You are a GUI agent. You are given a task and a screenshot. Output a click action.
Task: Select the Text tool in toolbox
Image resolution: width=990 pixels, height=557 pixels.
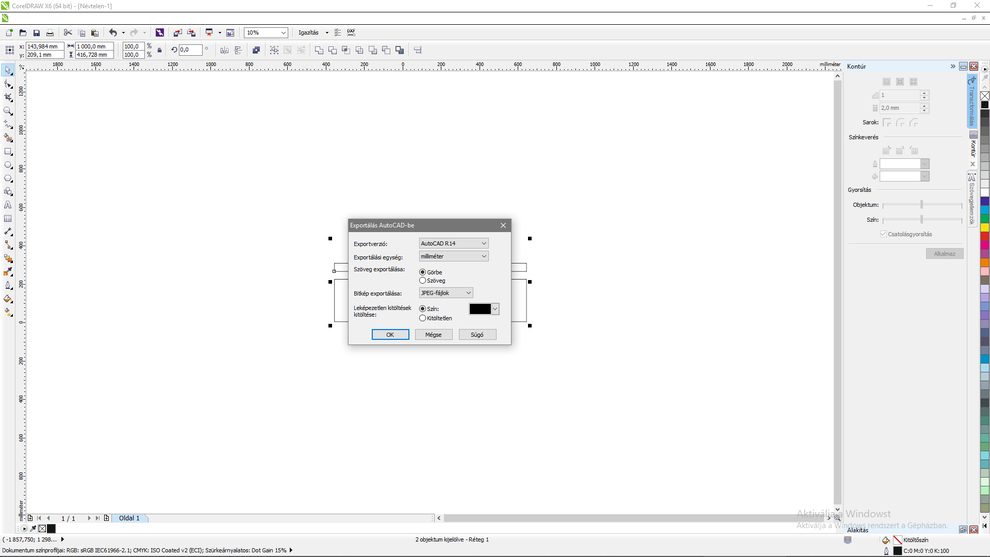pos(9,205)
